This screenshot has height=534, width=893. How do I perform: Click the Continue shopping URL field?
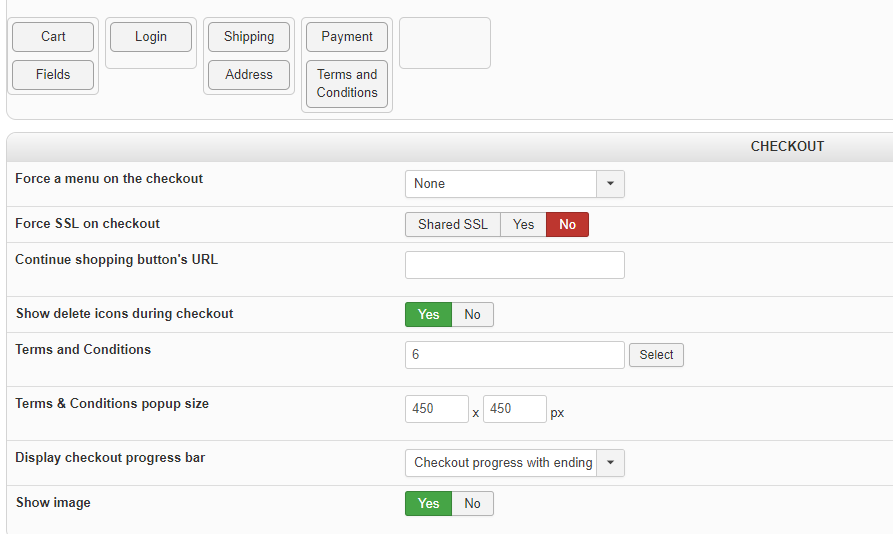click(514, 265)
